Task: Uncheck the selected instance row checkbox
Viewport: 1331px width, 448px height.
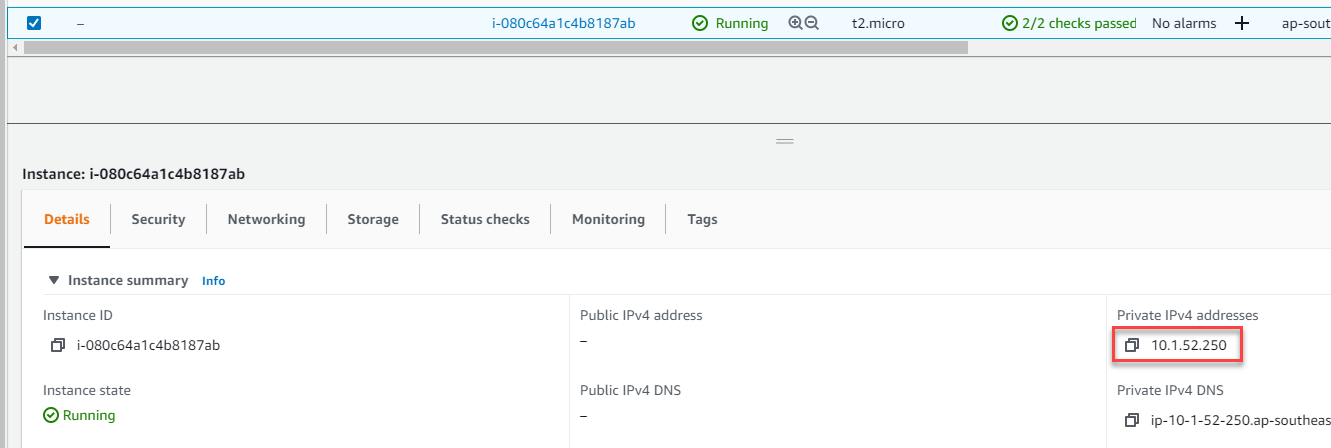Action: point(34,23)
